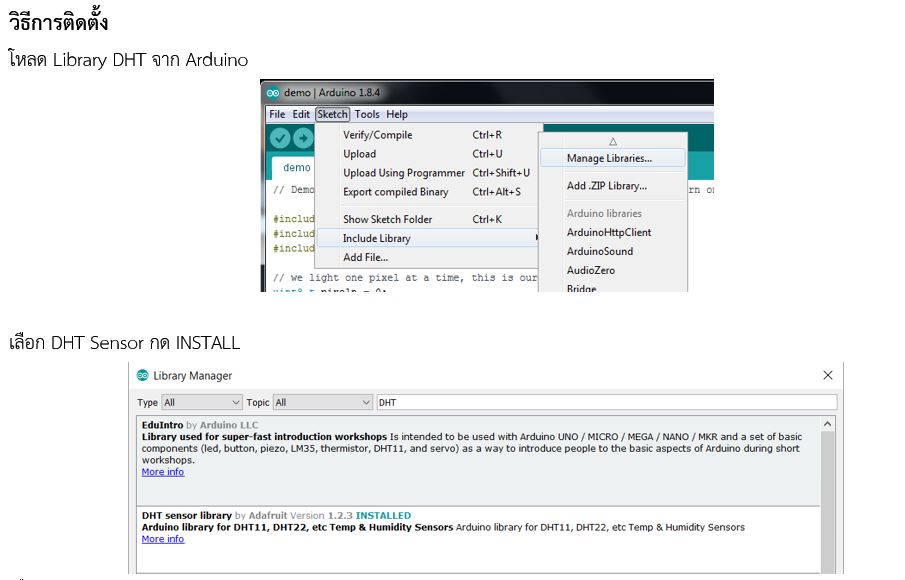Open More info link for EduIntro
Viewport: 905px width, 580px height.
163,472
